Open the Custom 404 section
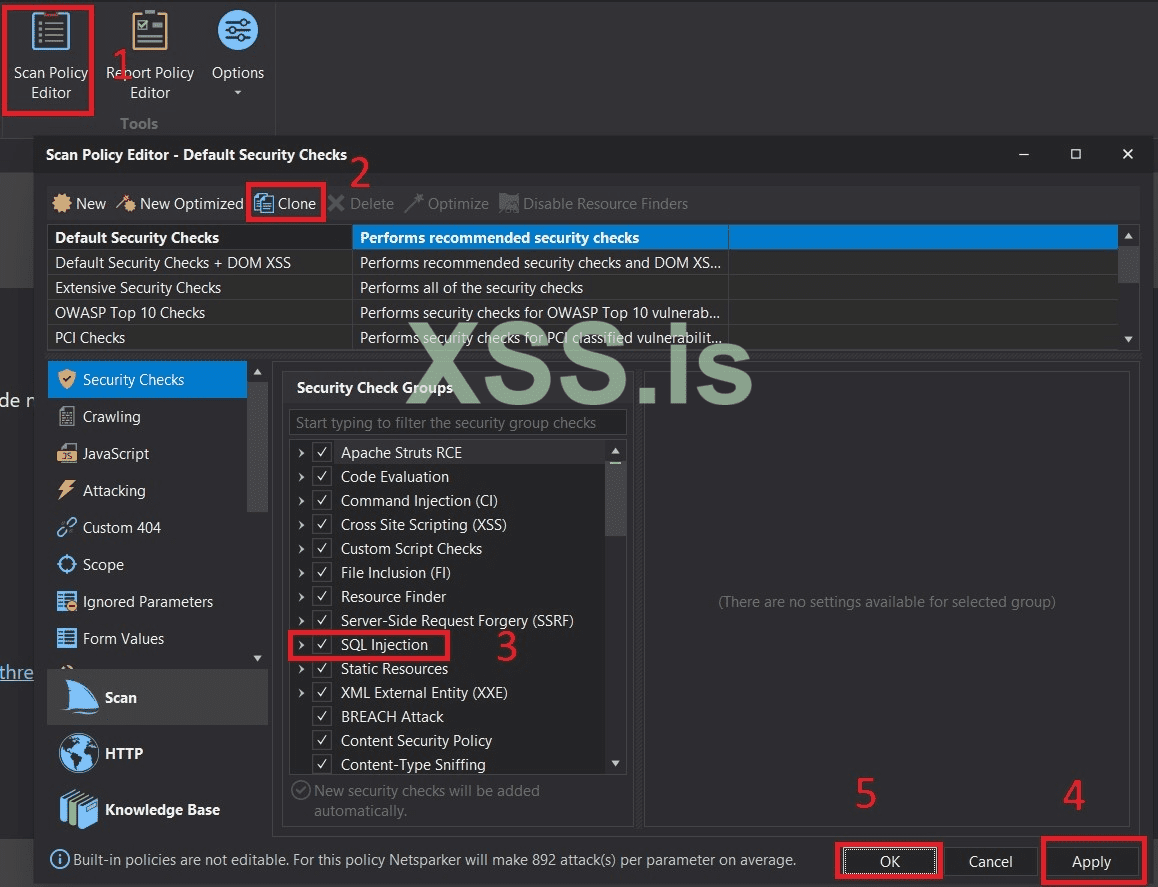The width and height of the screenshot is (1158, 887). (x=147, y=527)
